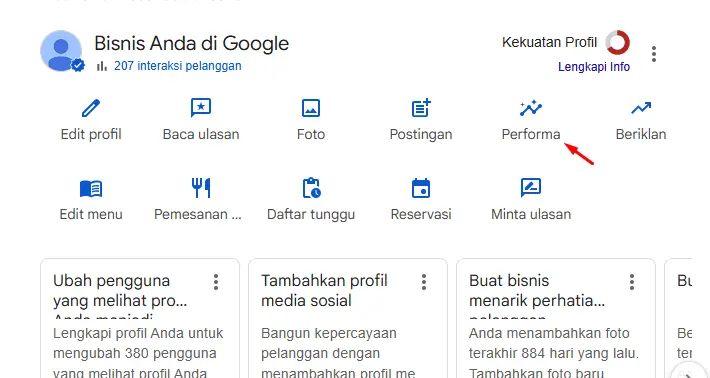
Task: Open the Performa sparkle chart icon
Action: [531, 108]
